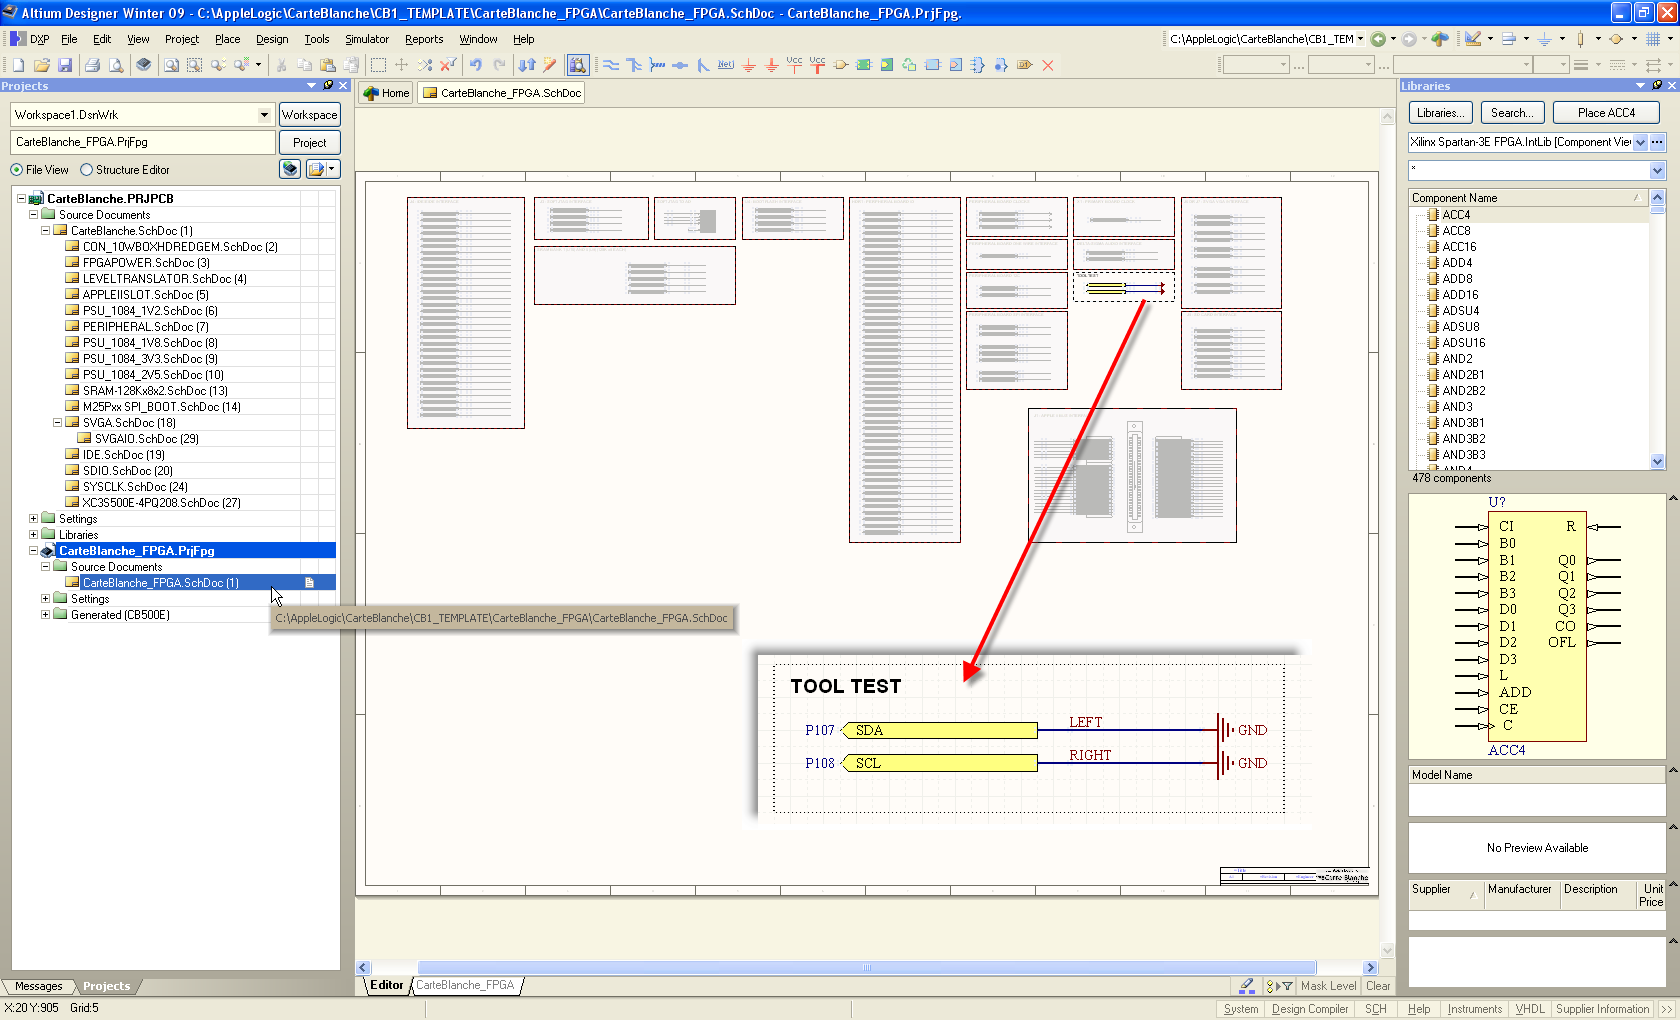1680x1020 pixels.
Task: Open an existing document via folder icon
Action: click(41, 65)
